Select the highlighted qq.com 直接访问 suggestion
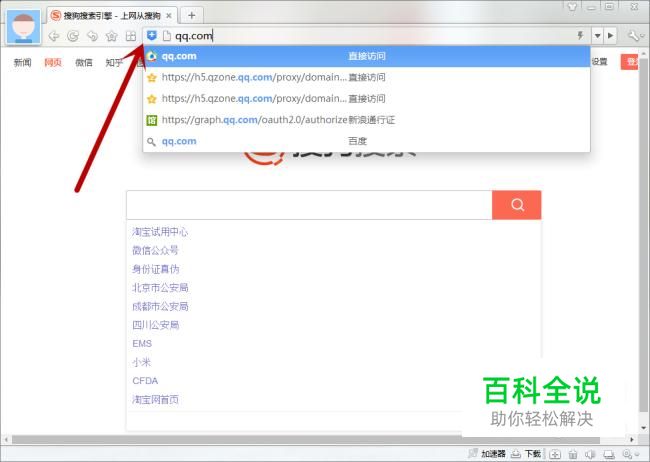Image resolution: width=650 pixels, height=462 pixels. point(366,56)
